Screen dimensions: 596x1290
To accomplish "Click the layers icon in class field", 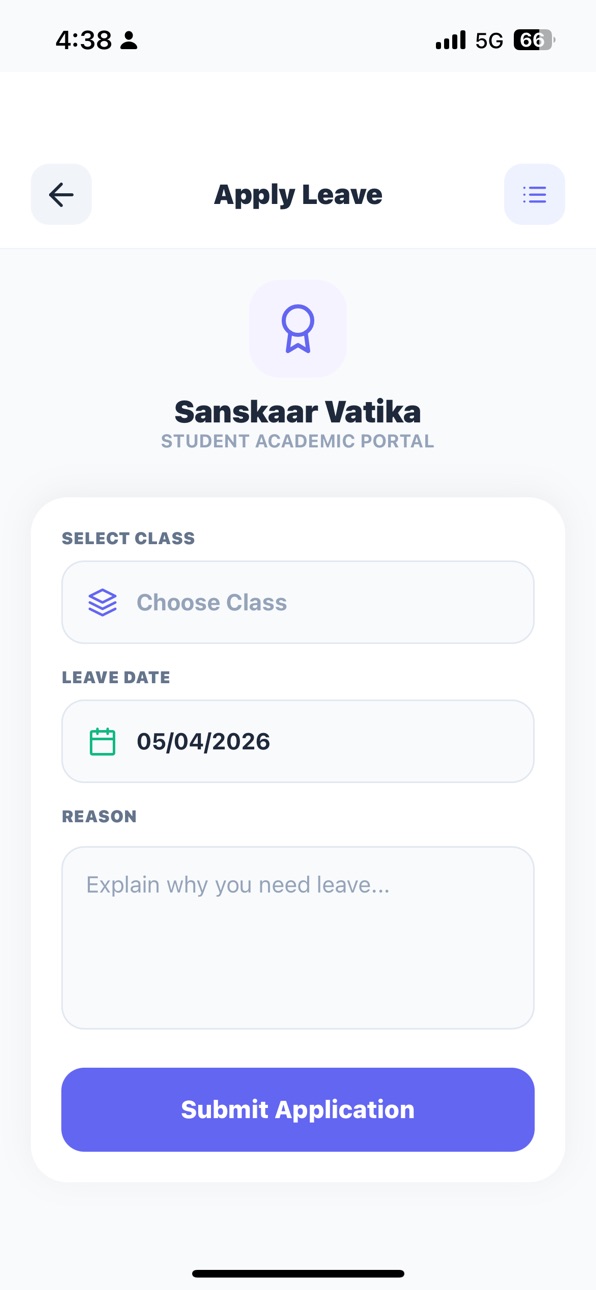I will pos(102,602).
